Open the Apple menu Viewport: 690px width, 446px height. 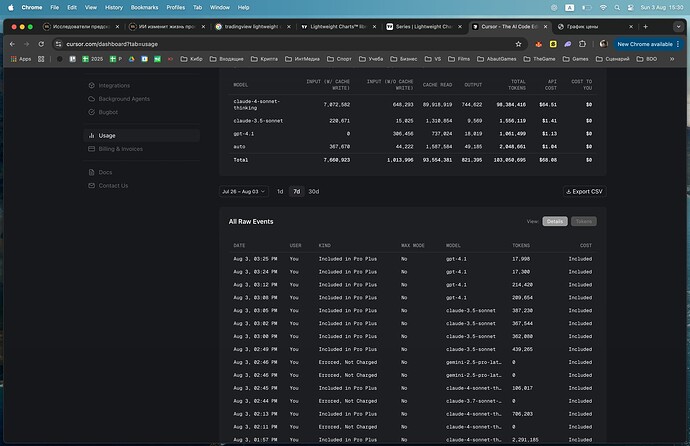[x=11, y=7]
